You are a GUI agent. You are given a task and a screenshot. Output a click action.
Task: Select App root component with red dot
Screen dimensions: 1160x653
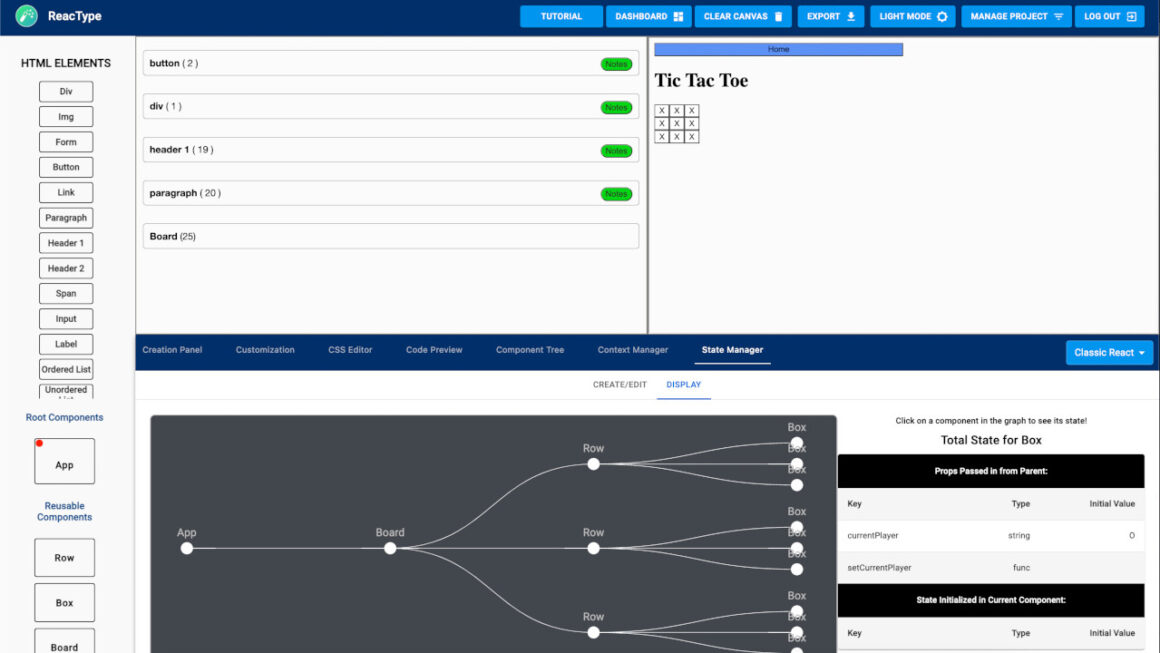[65, 461]
